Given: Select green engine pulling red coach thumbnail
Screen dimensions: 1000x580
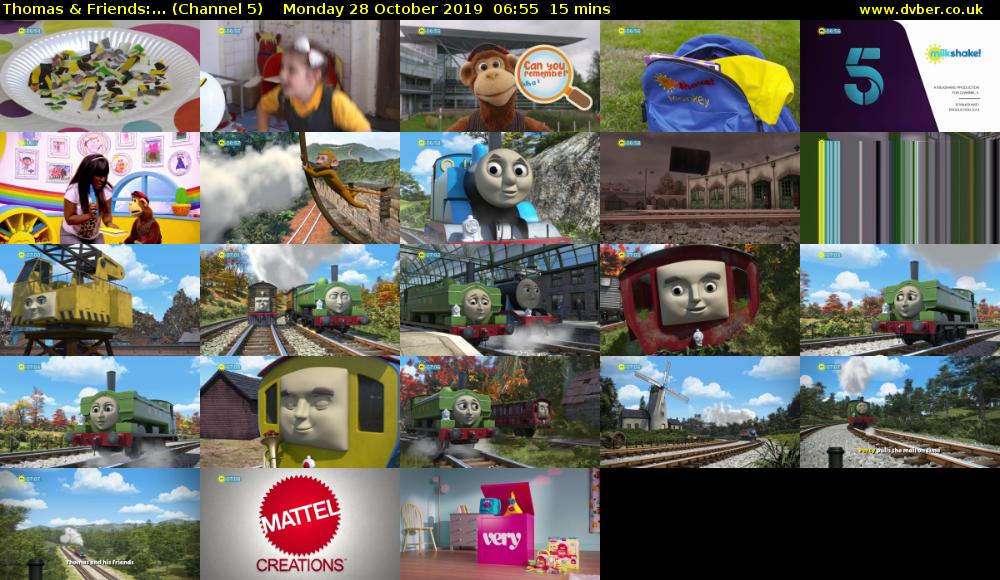Looking at the screenshot, I should (499, 412).
